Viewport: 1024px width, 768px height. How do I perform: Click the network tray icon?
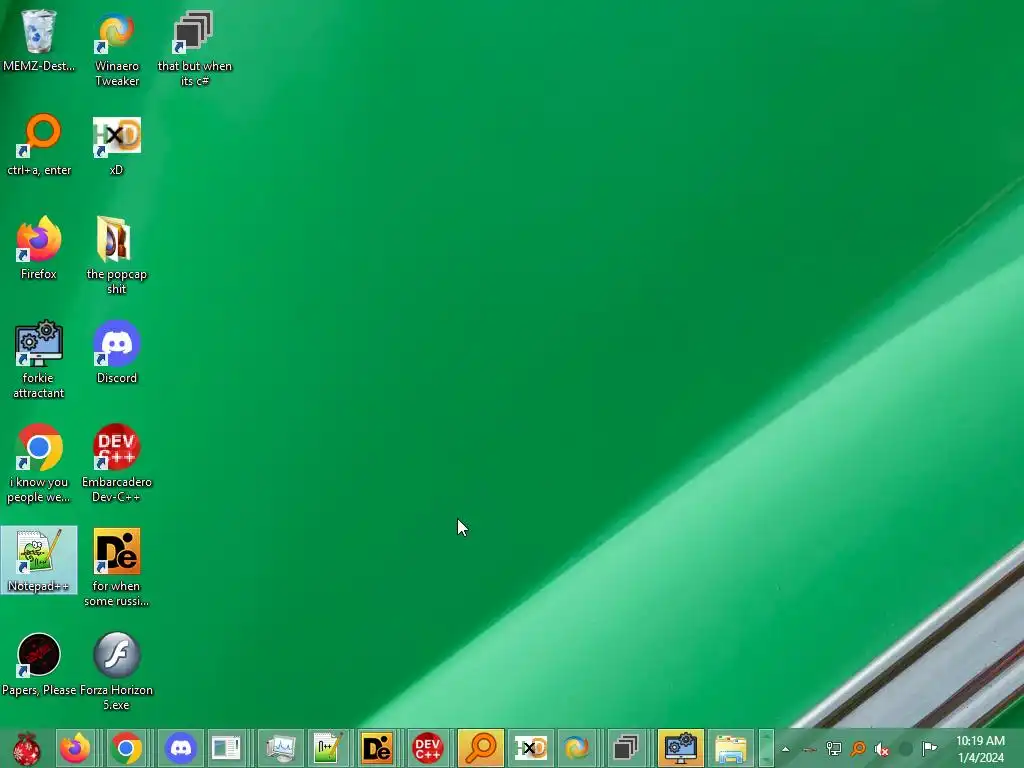click(834, 749)
